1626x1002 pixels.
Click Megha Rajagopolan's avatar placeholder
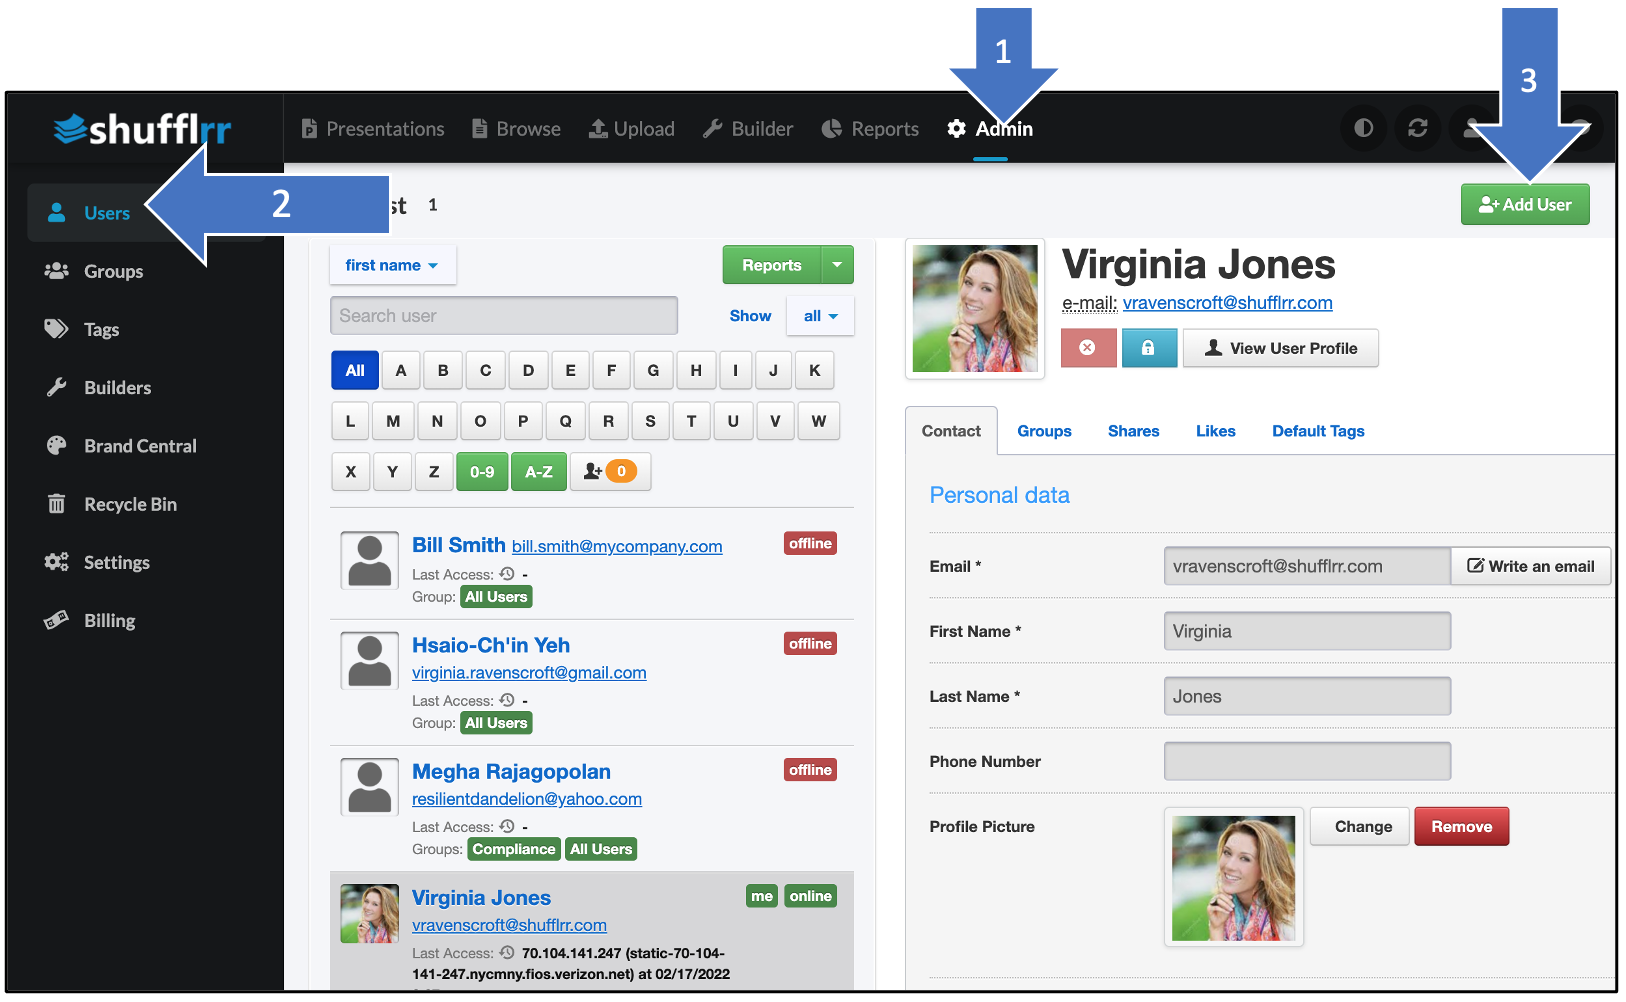370,786
